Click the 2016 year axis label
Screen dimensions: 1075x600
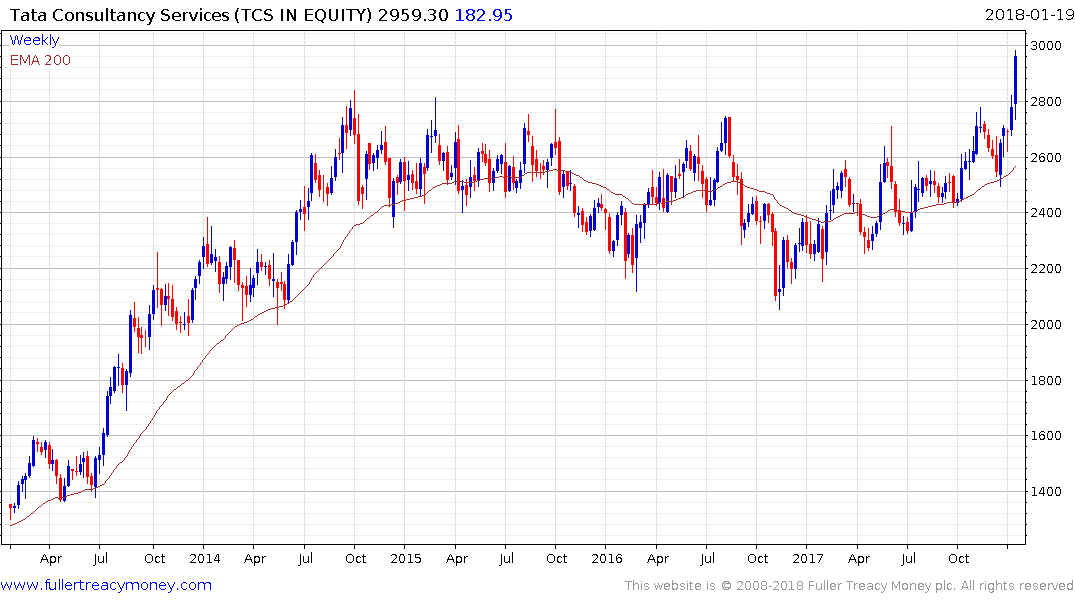pos(607,559)
